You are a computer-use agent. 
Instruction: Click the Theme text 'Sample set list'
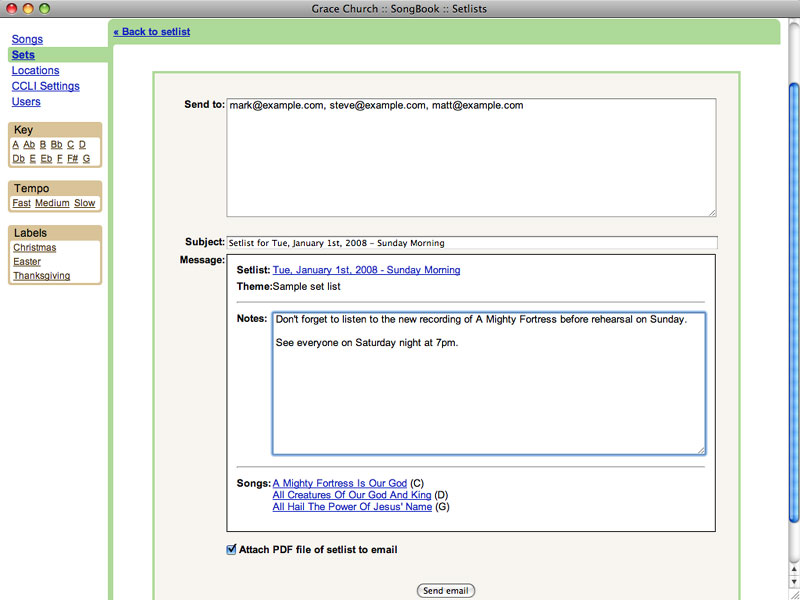click(x=307, y=287)
